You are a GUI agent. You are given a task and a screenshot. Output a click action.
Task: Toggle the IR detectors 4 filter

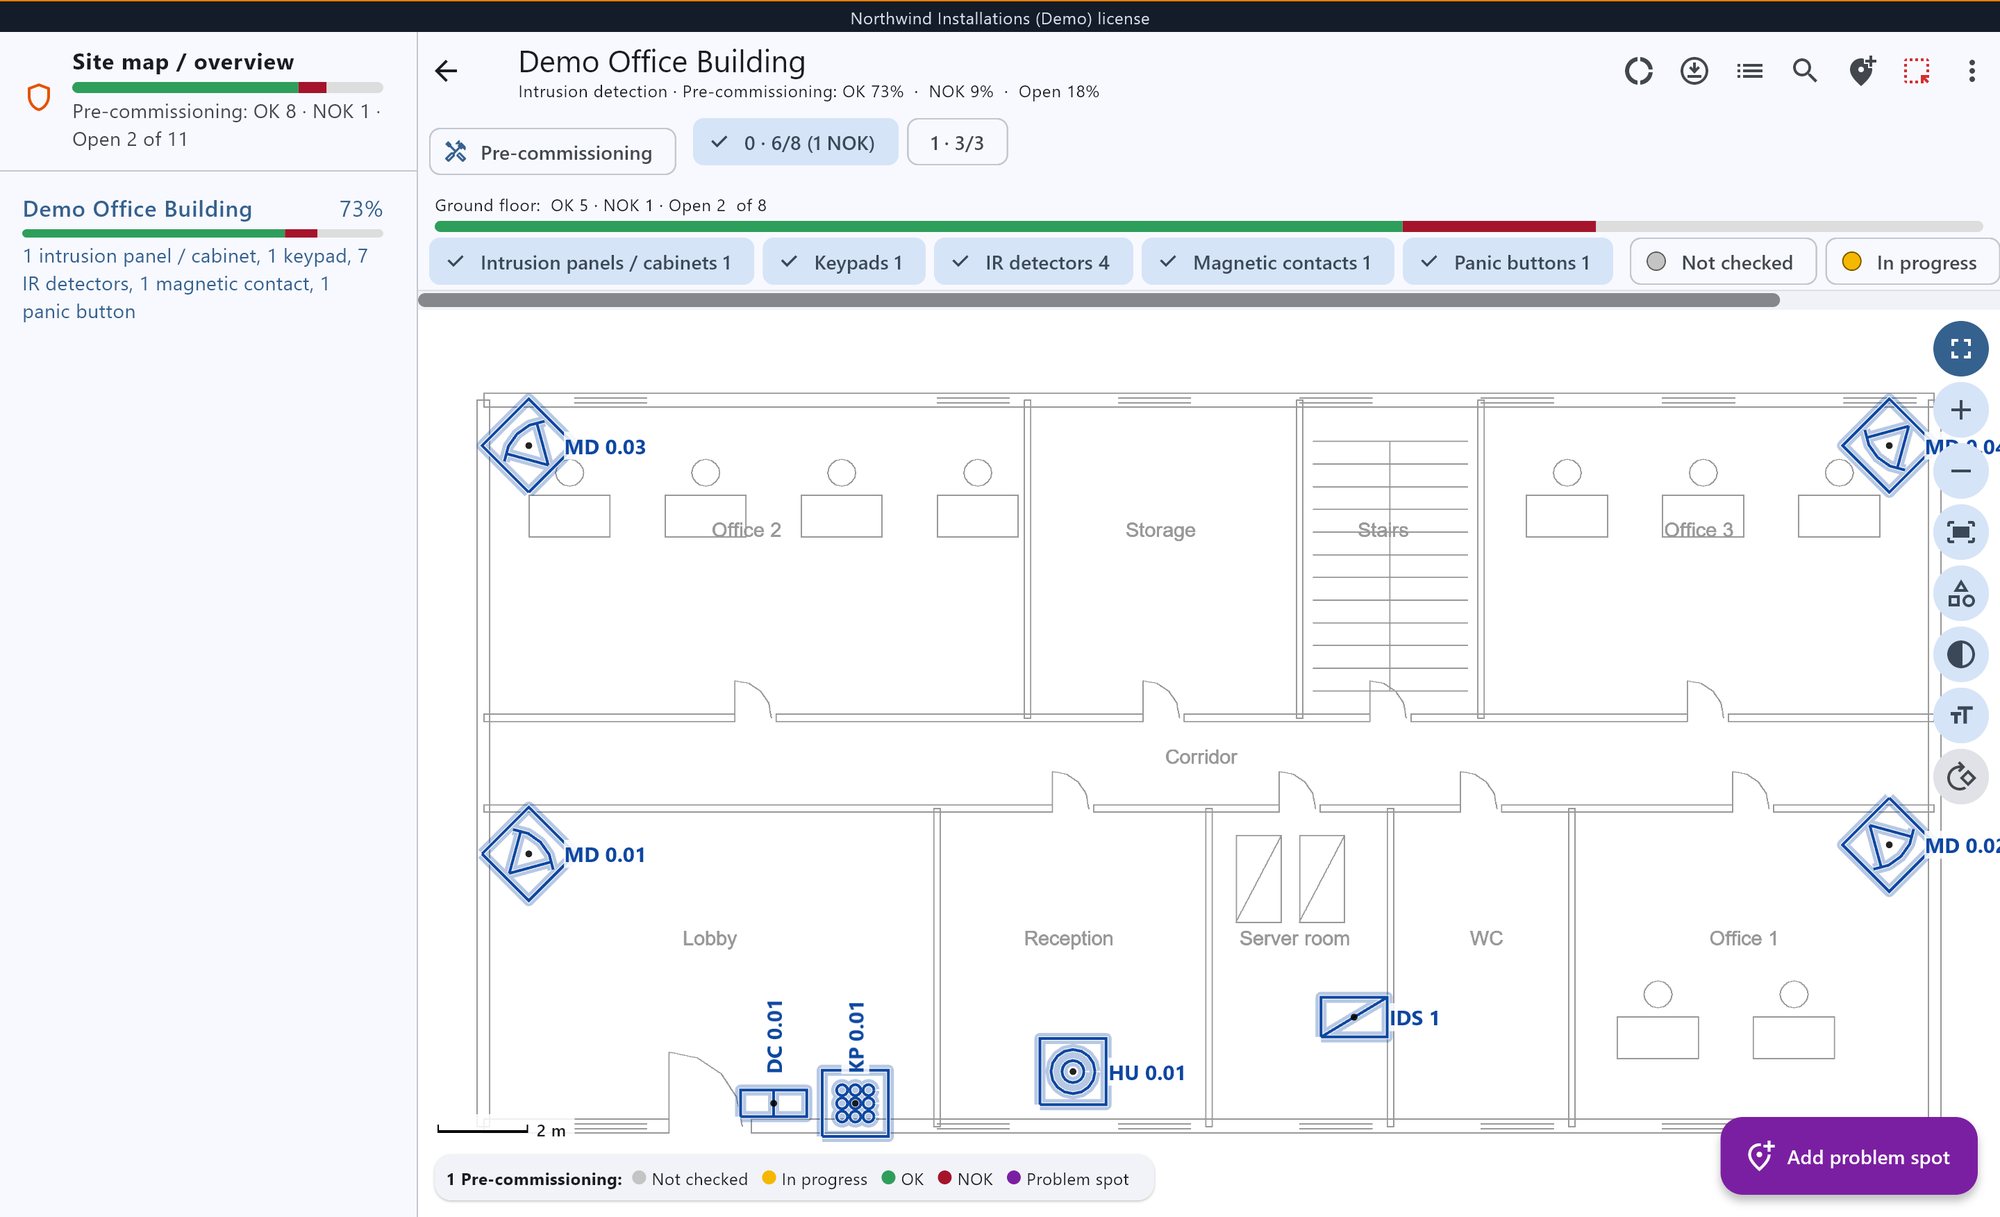[1032, 262]
